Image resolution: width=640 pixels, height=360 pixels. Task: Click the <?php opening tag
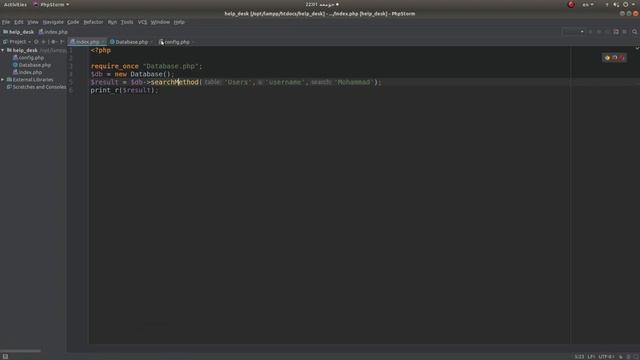point(100,50)
